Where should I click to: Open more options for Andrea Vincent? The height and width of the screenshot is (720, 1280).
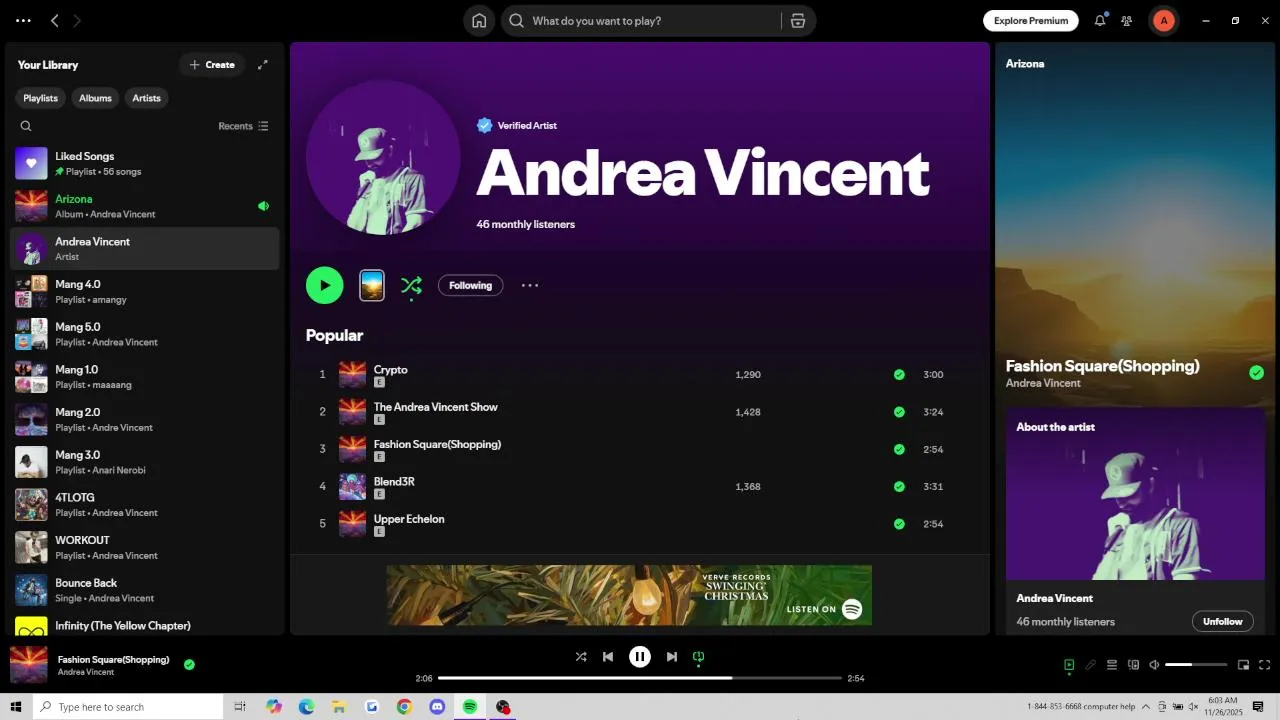530,285
